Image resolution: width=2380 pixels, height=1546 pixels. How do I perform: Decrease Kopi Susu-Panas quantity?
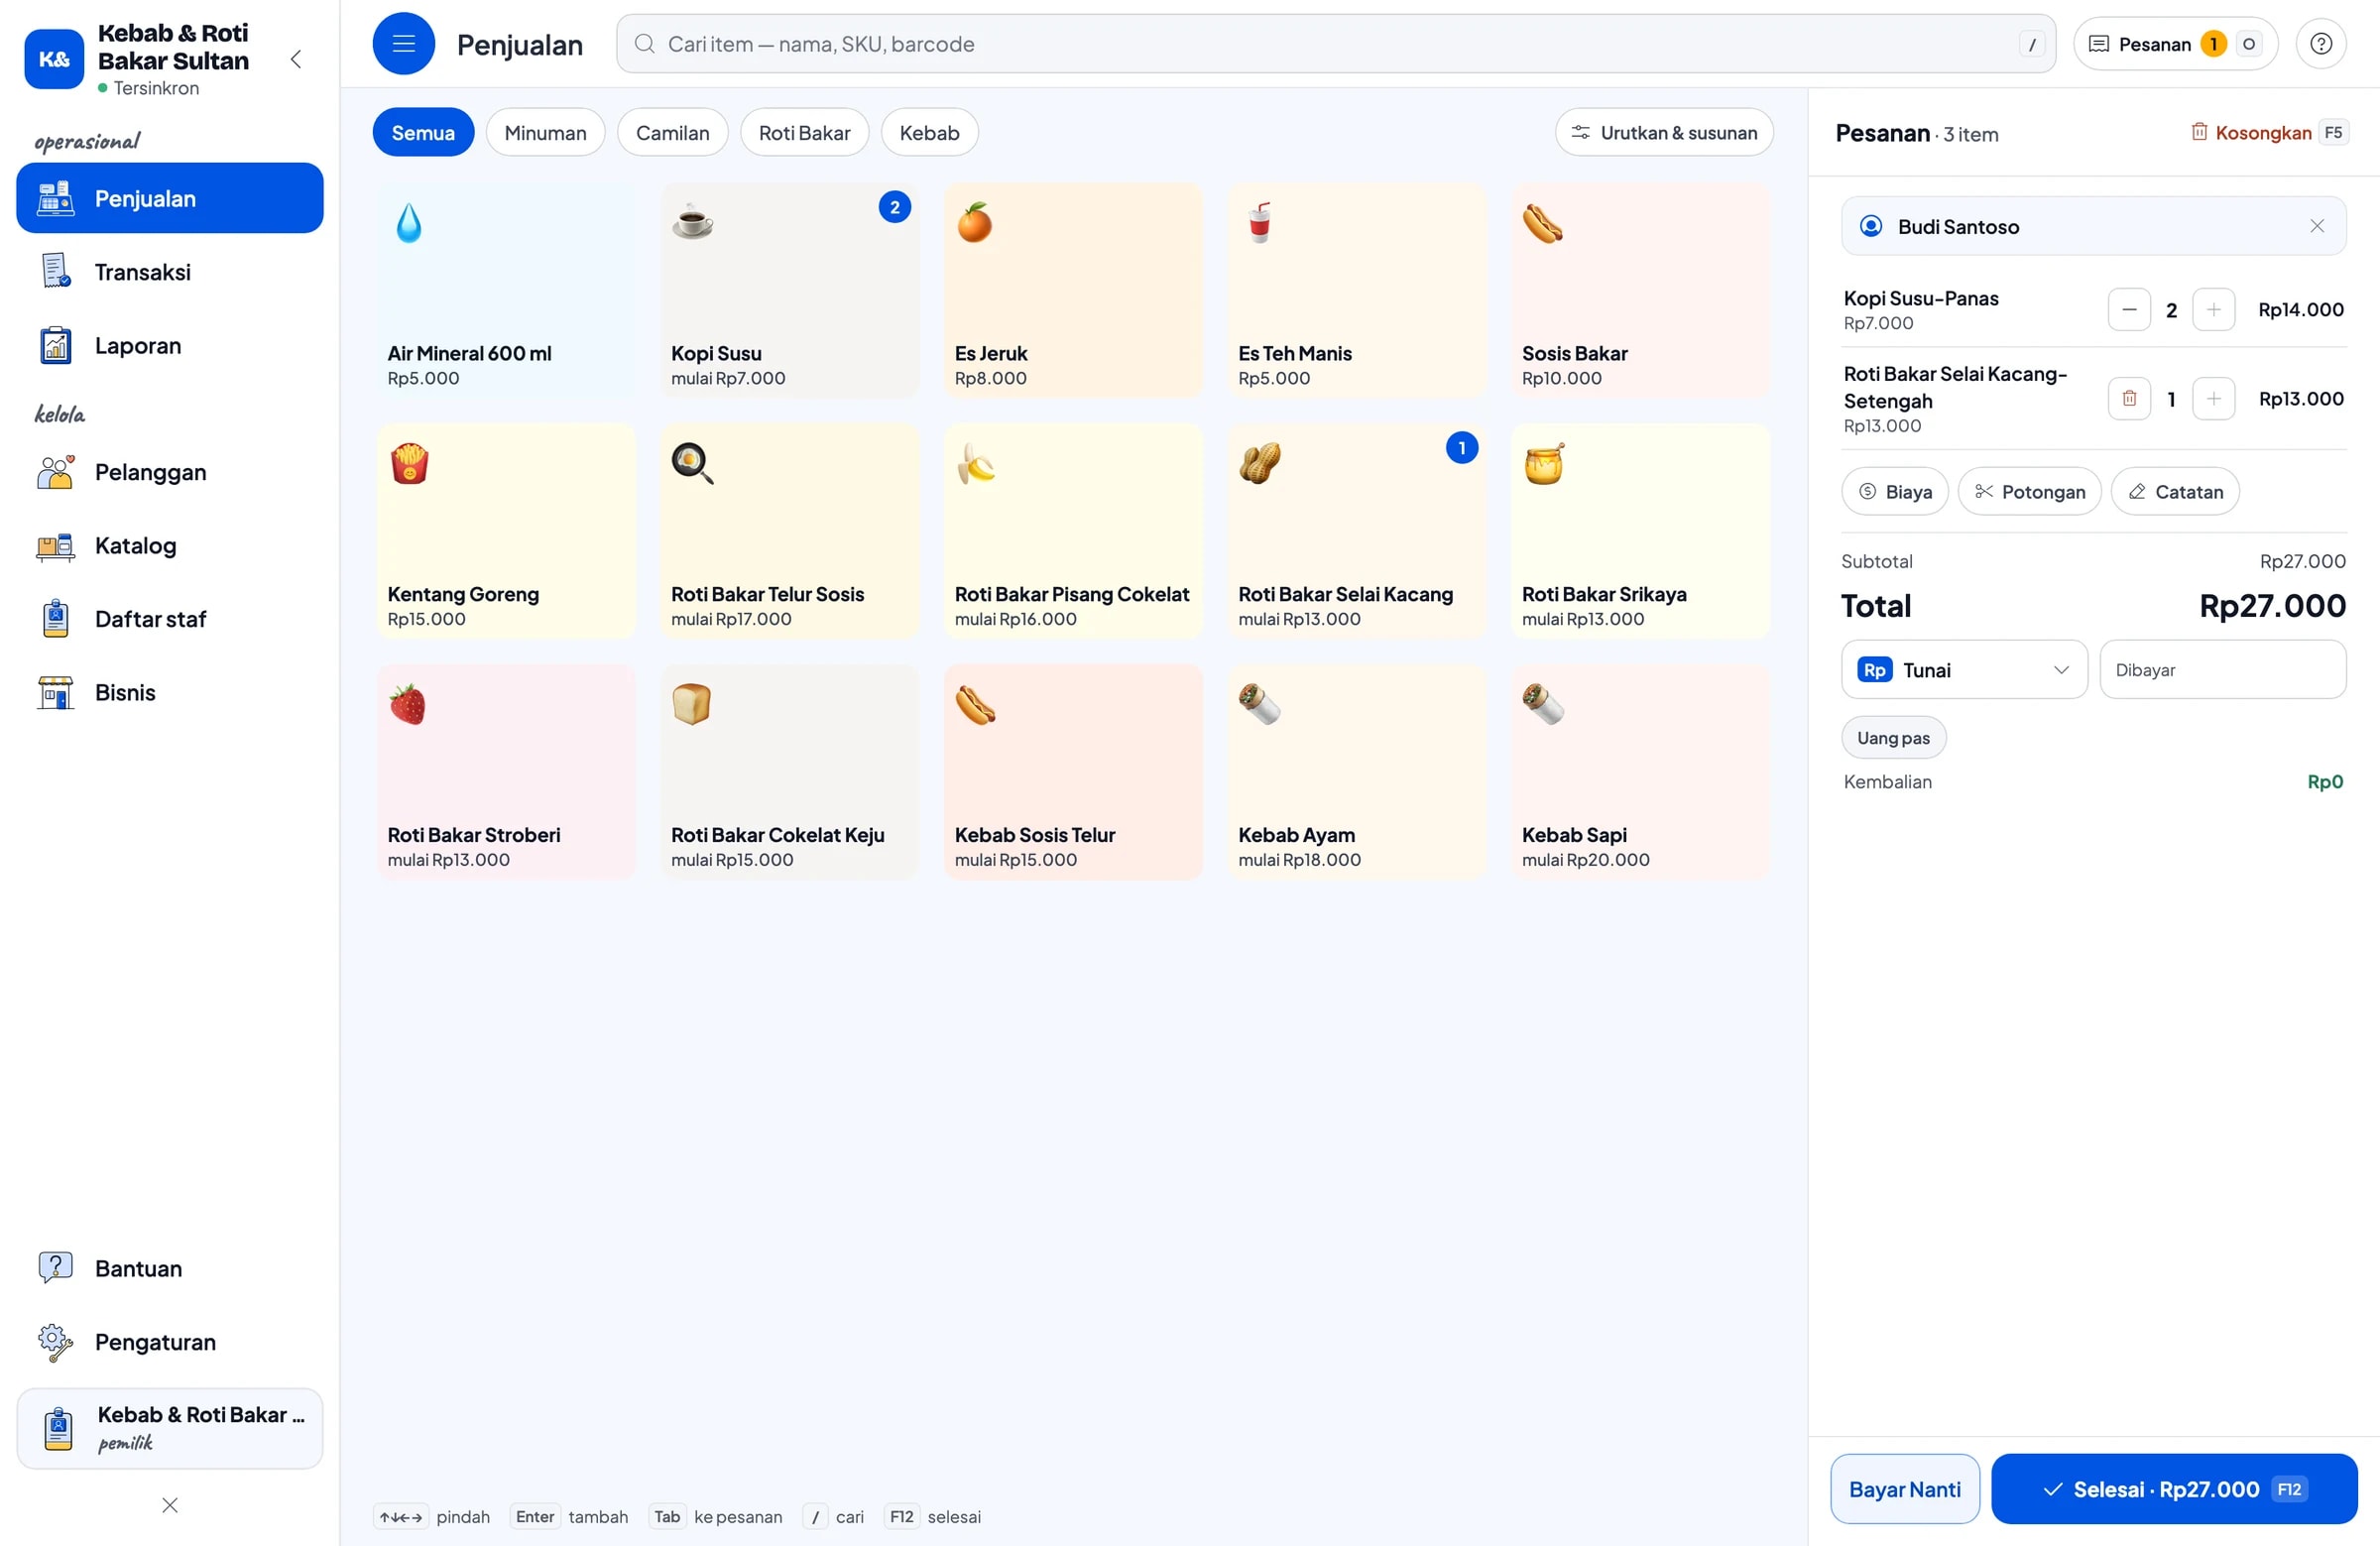click(x=2129, y=310)
